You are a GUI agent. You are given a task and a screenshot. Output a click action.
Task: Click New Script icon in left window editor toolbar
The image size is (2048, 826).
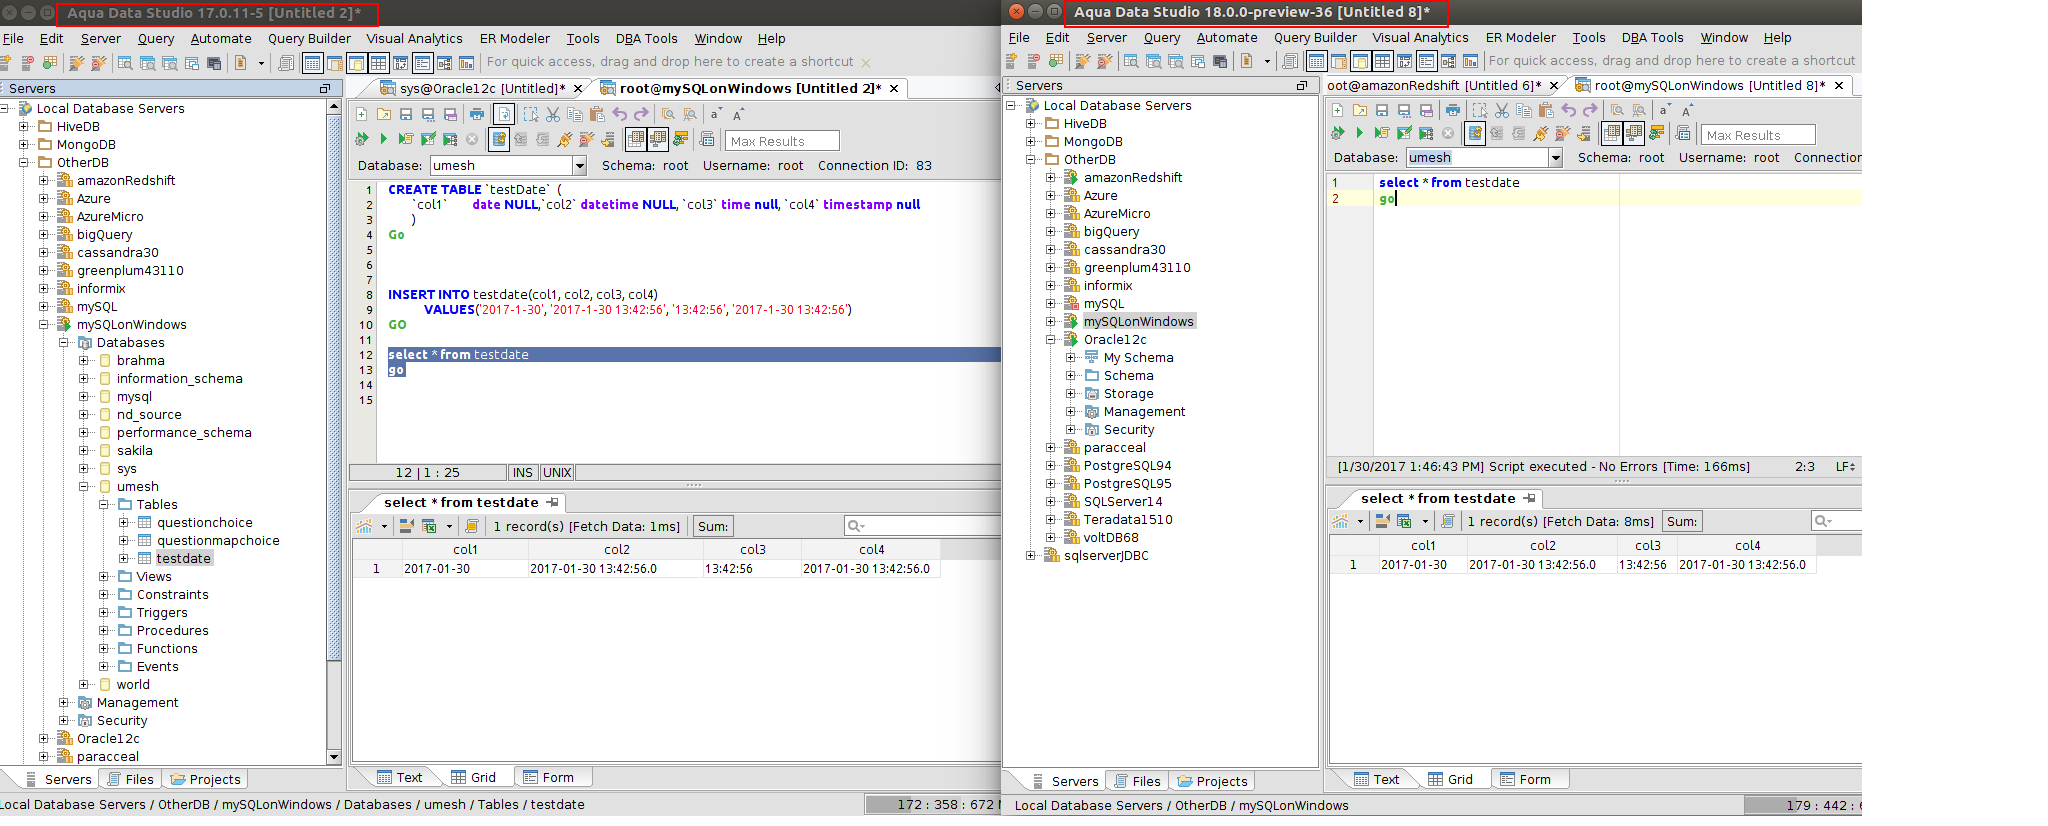click(x=361, y=114)
